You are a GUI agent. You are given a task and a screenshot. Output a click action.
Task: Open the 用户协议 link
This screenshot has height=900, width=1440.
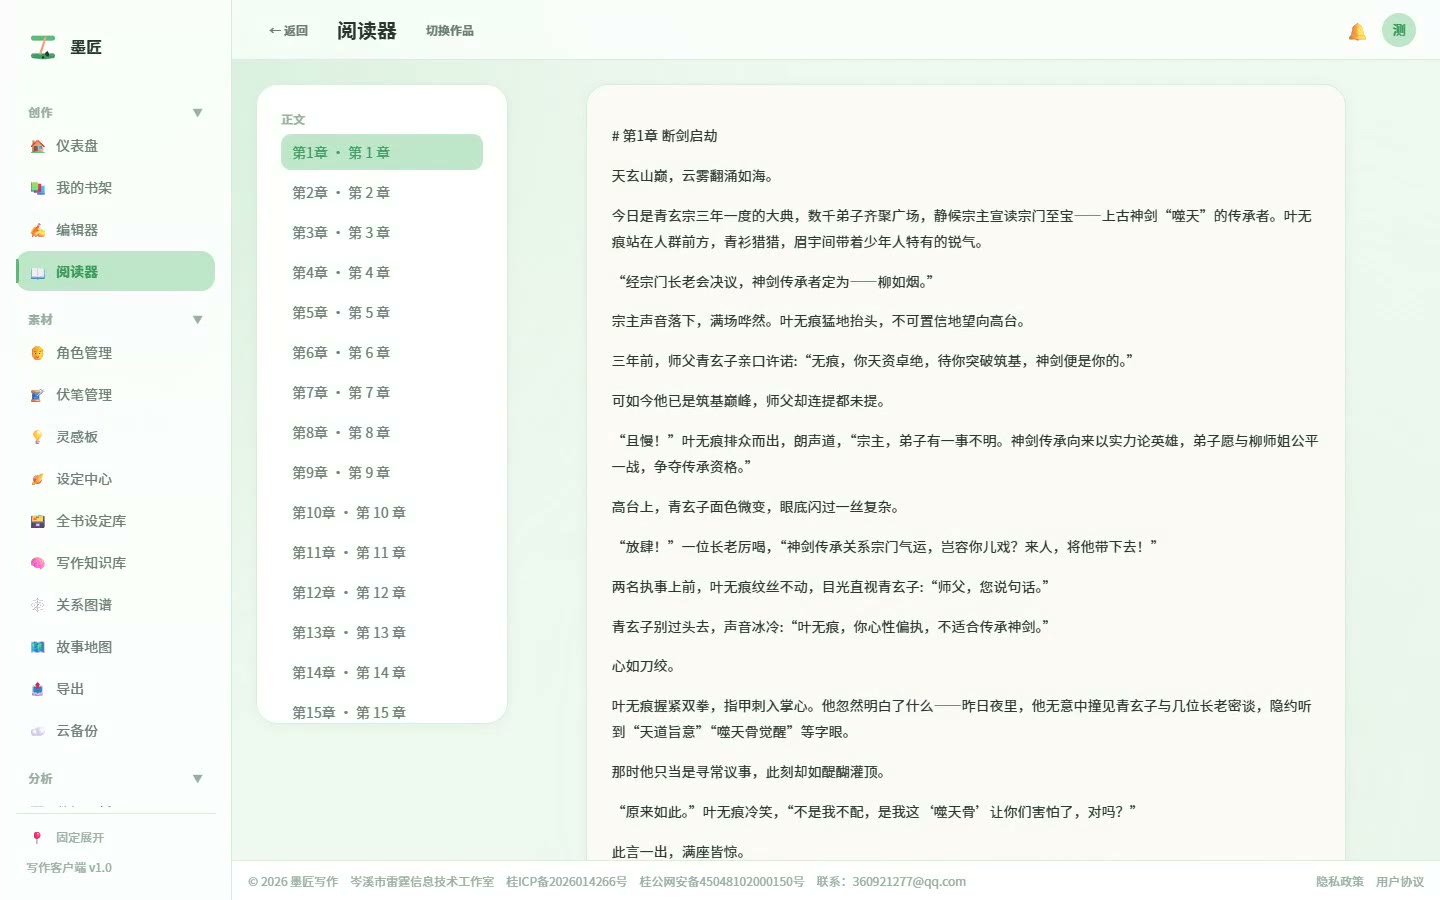(1400, 882)
